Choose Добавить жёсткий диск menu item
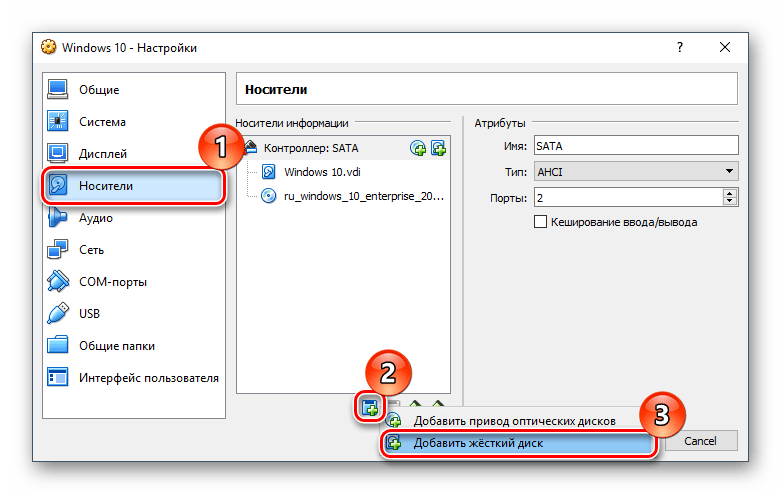This screenshot has width=781, height=494. coord(518,443)
